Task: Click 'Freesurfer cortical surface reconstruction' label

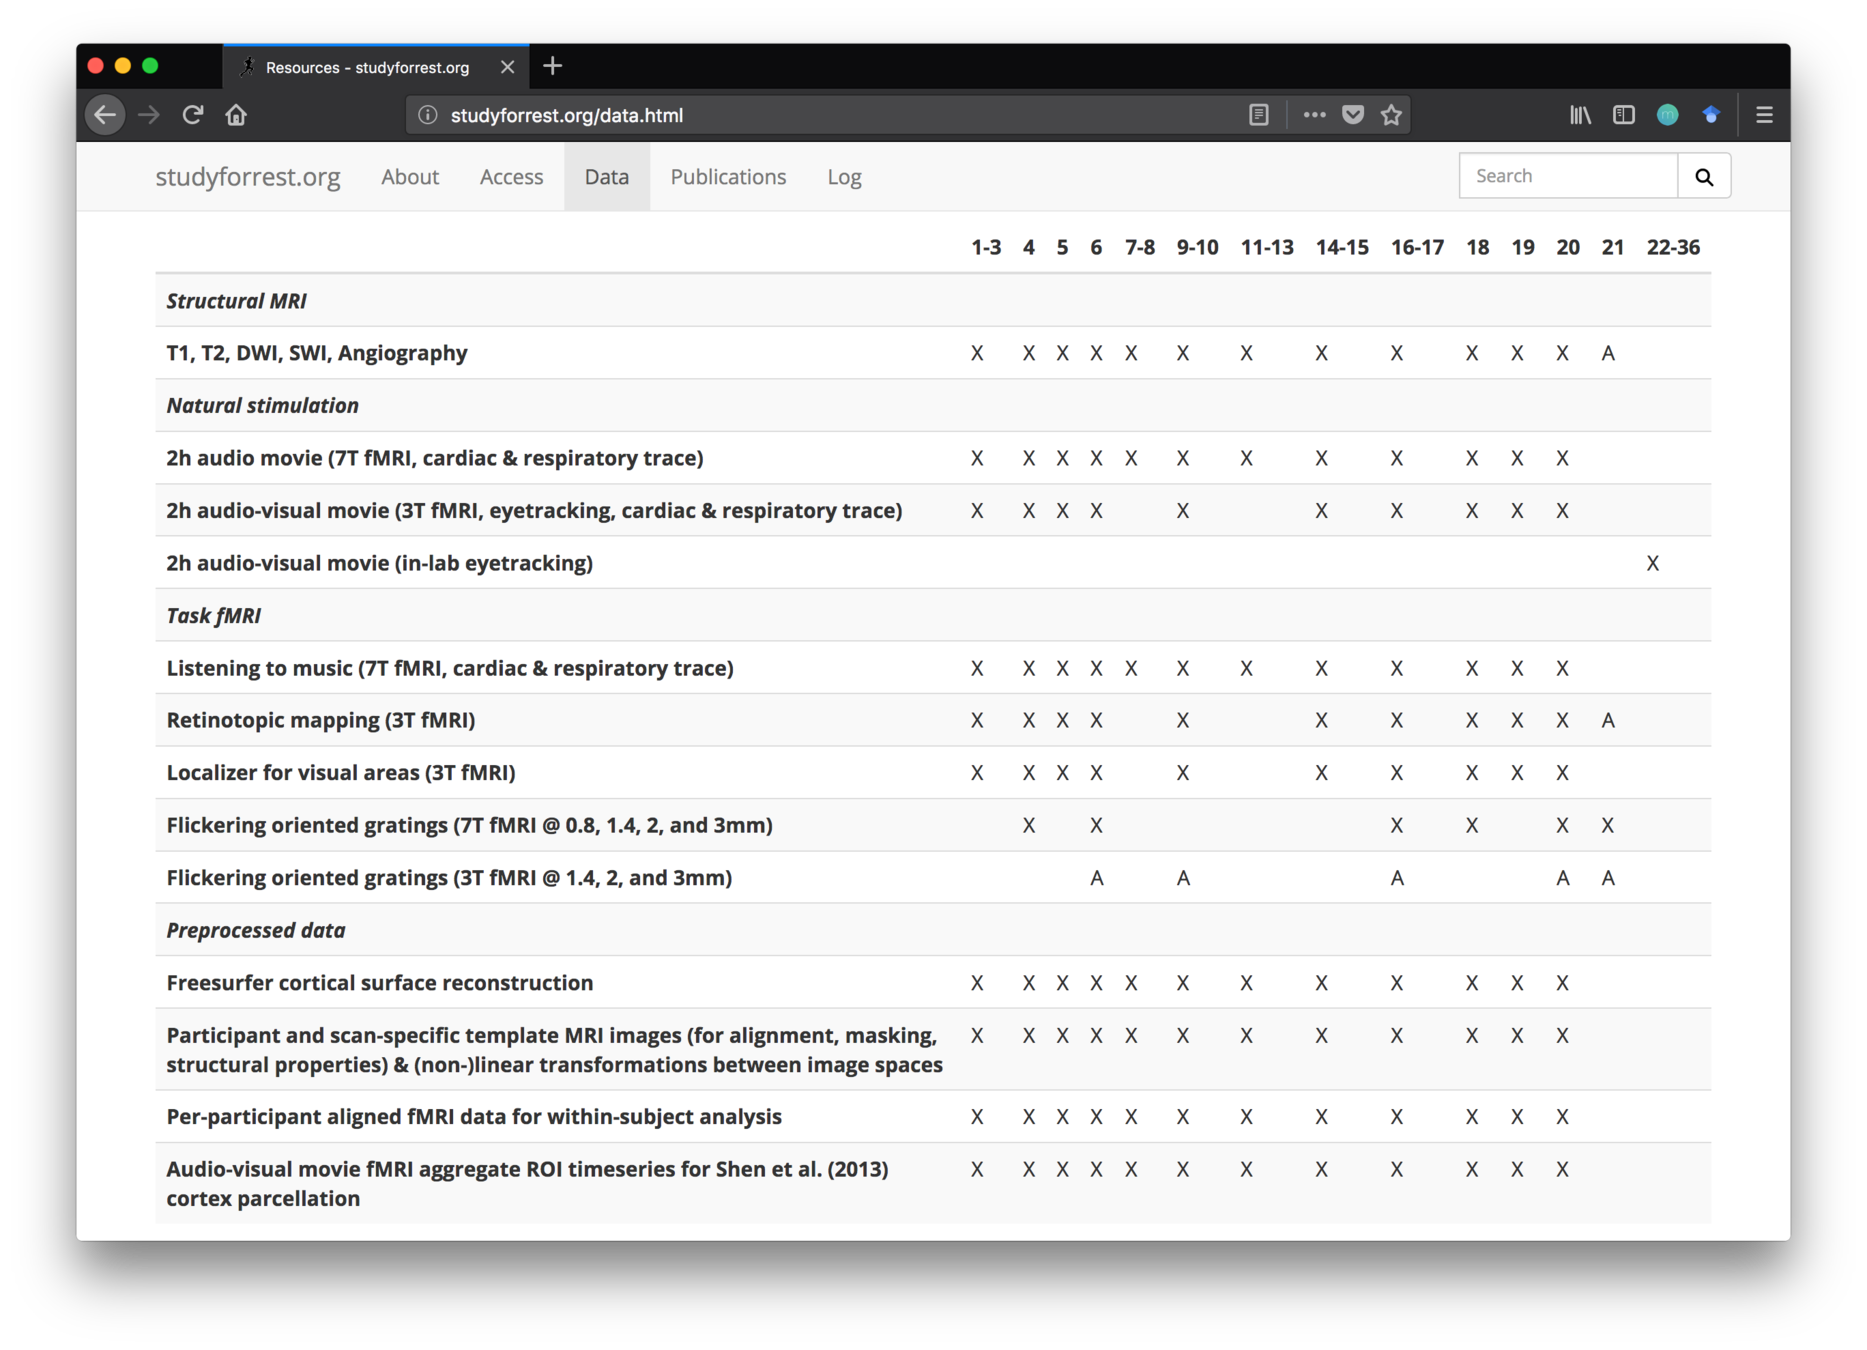Action: (x=379, y=983)
